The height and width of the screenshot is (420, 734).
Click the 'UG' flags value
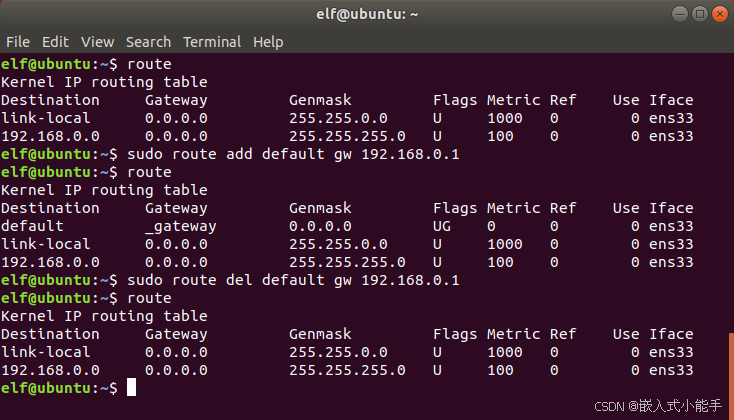point(442,226)
